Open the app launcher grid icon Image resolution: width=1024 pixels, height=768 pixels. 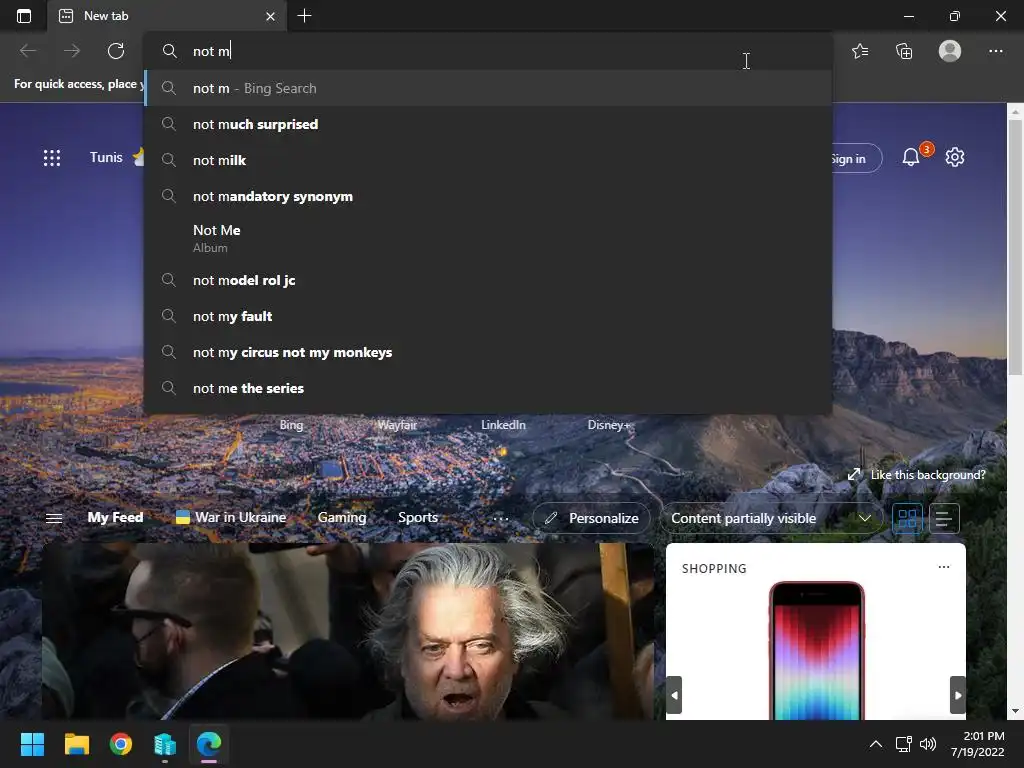(x=52, y=158)
